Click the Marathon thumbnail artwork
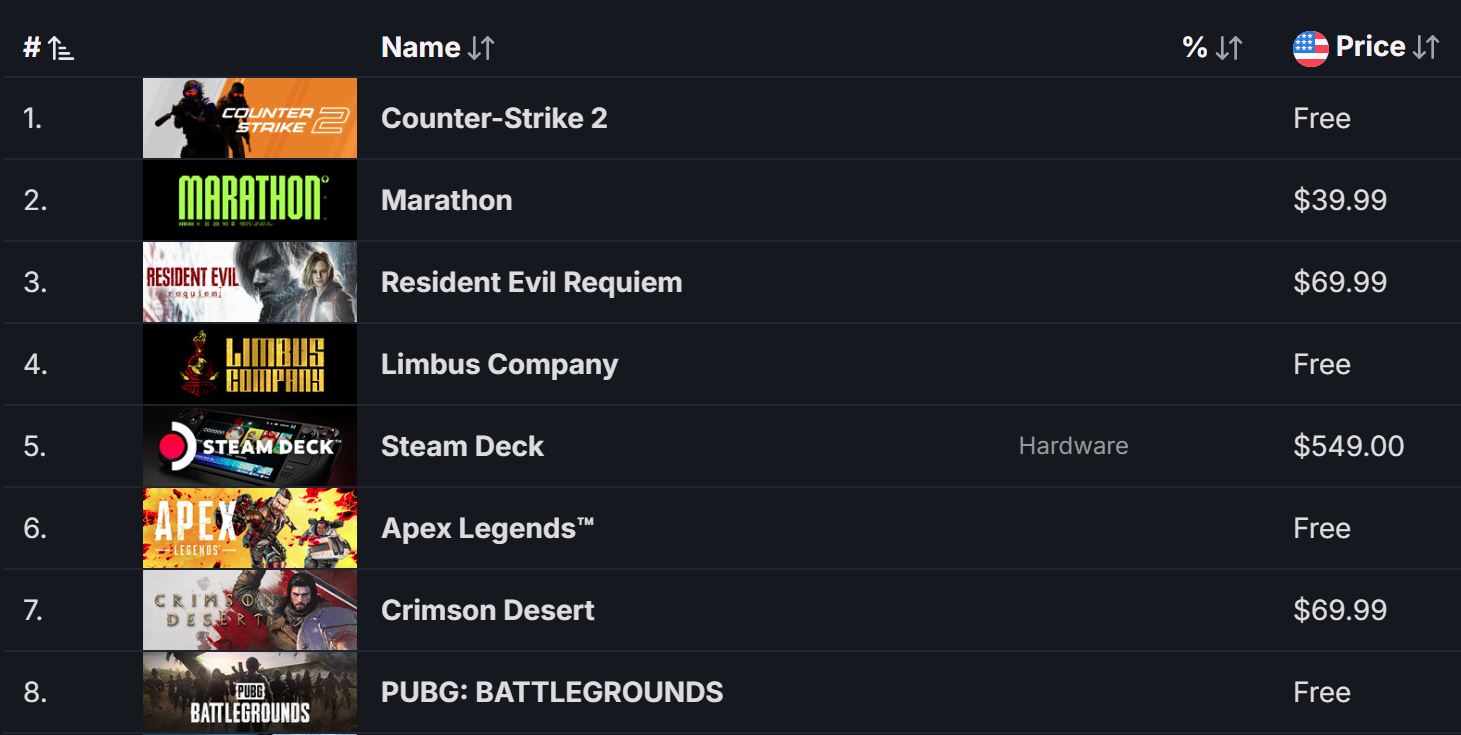 (x=249, y=199)
